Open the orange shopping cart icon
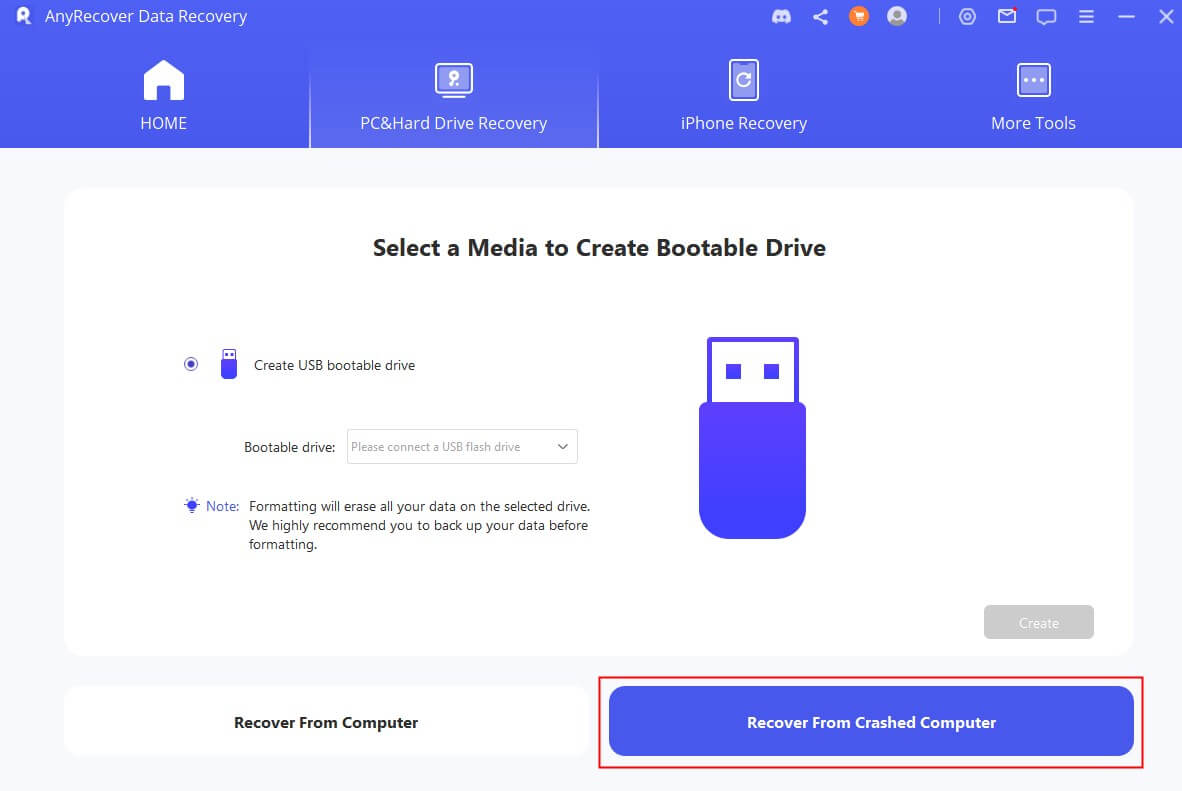1182x791 pixels. pyautogui.click(x=858, y=17)
